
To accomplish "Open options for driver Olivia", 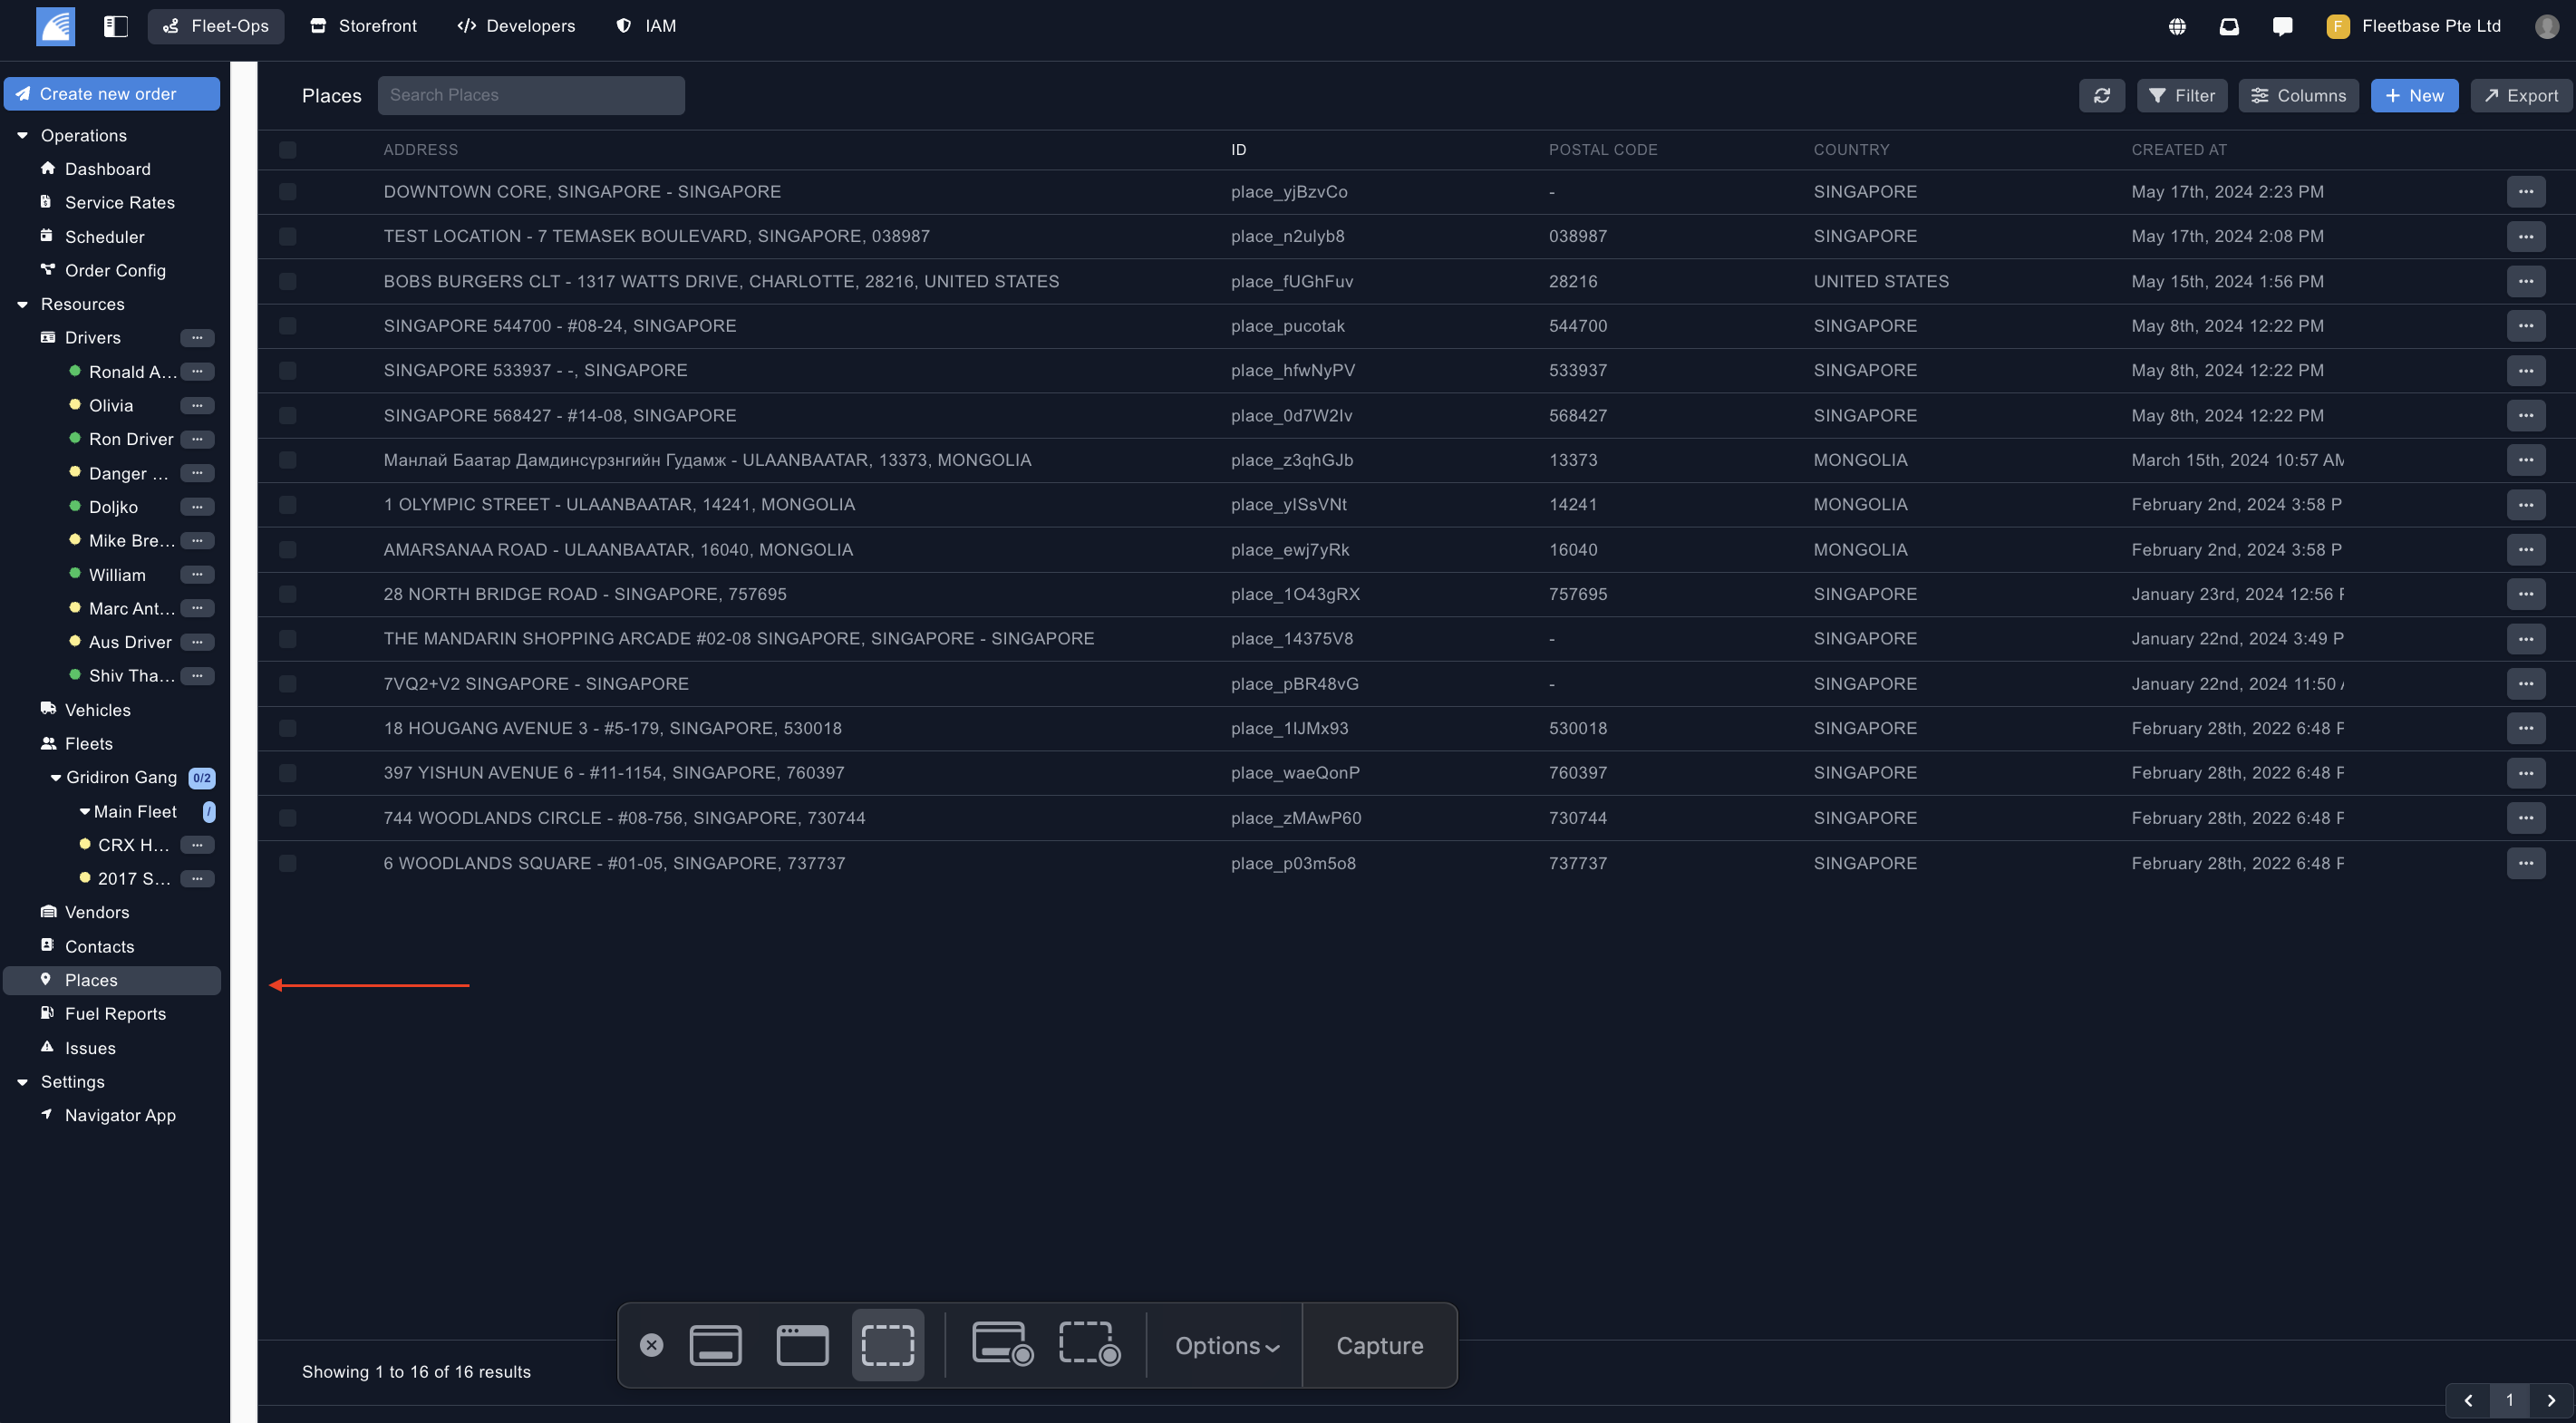I will (197, 406).
